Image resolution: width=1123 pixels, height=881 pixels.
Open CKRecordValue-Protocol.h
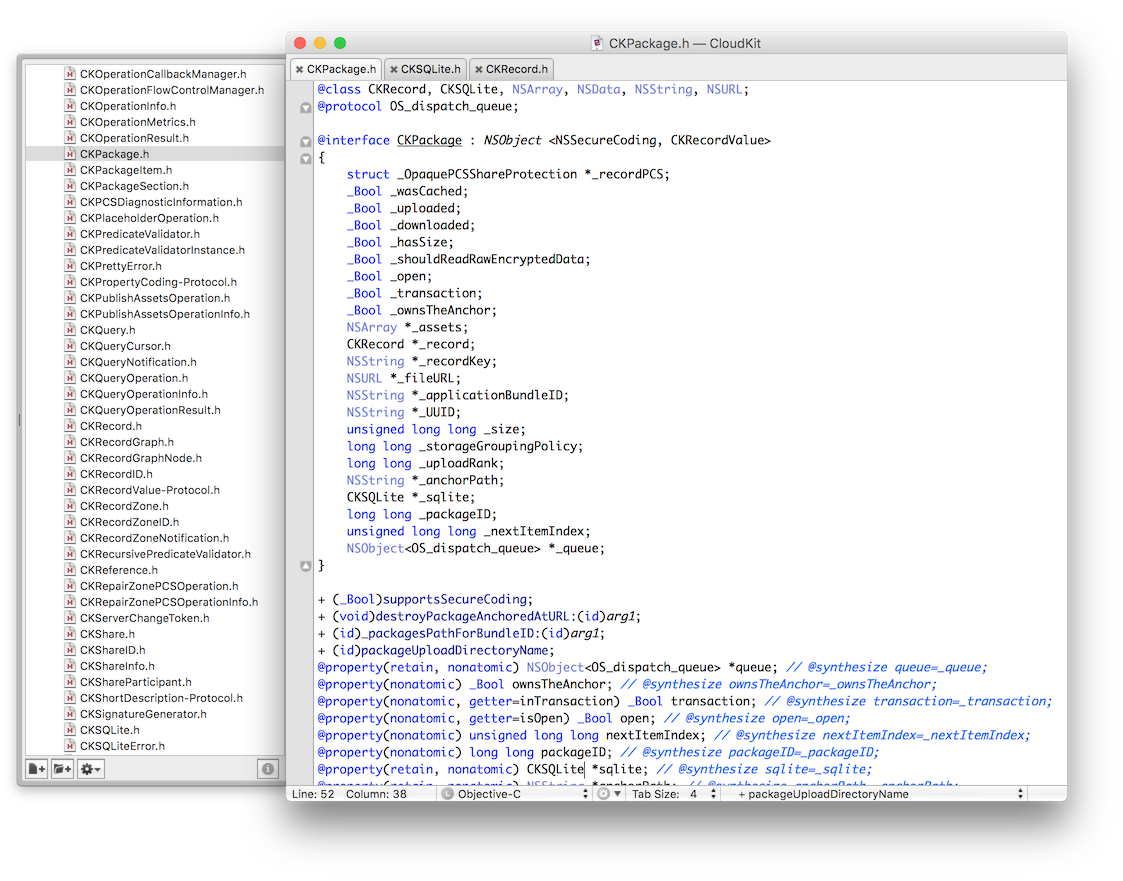[x=150, y=490]
